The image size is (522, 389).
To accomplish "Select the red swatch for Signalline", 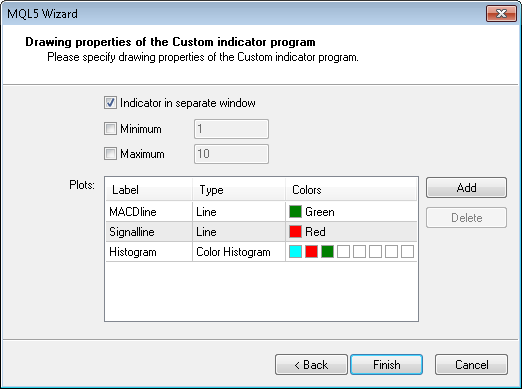I will [x=295, y=232].
